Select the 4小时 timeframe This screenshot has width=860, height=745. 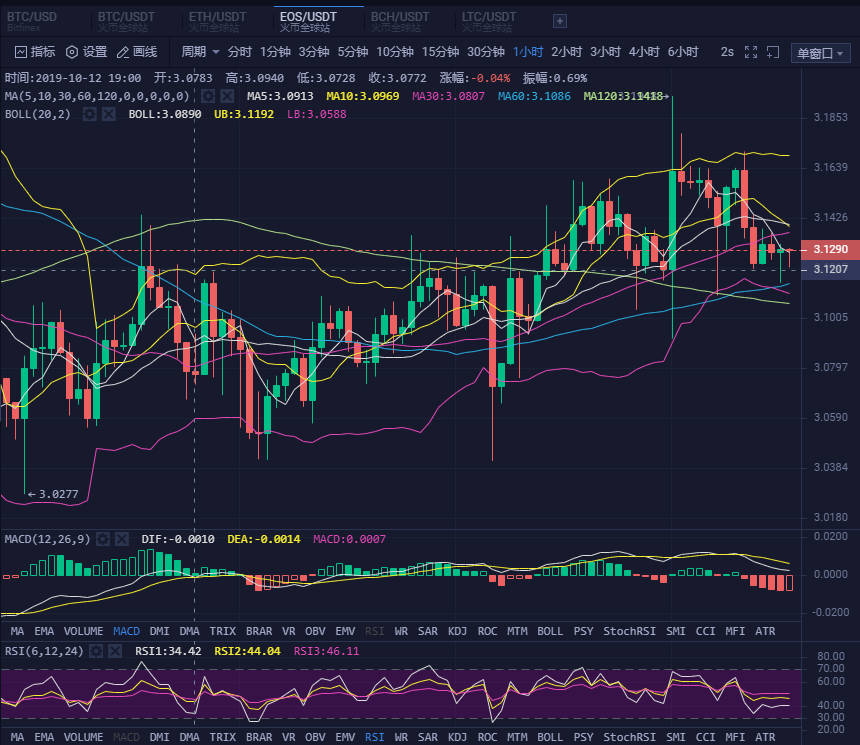pos(644,52)
